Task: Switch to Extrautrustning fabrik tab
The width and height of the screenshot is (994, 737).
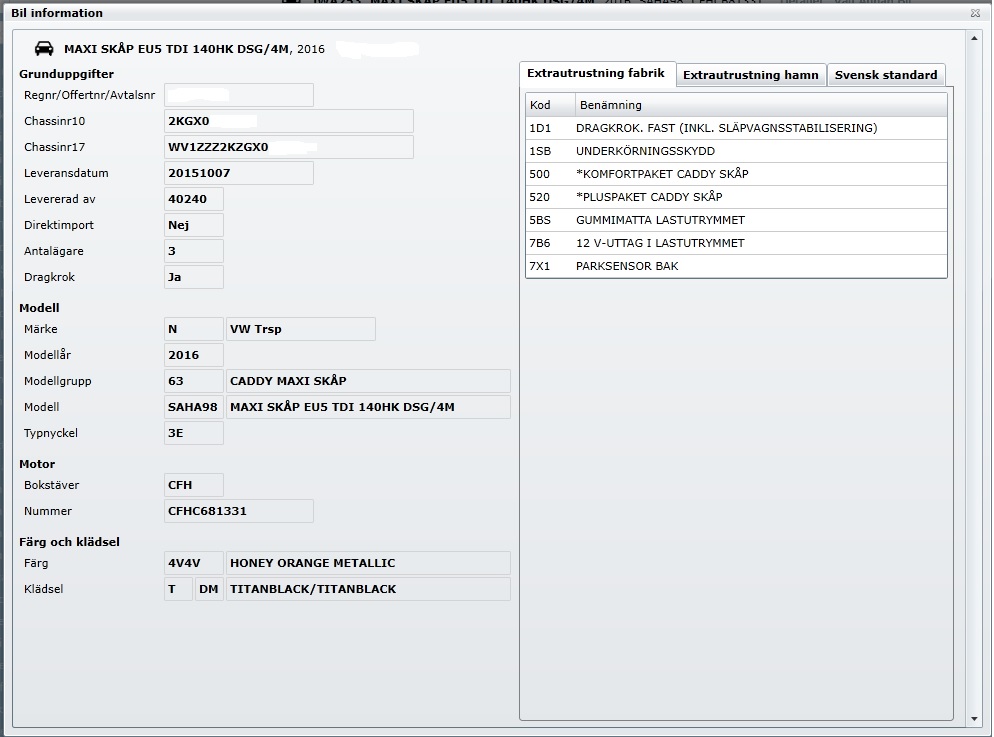Action: 596,74
